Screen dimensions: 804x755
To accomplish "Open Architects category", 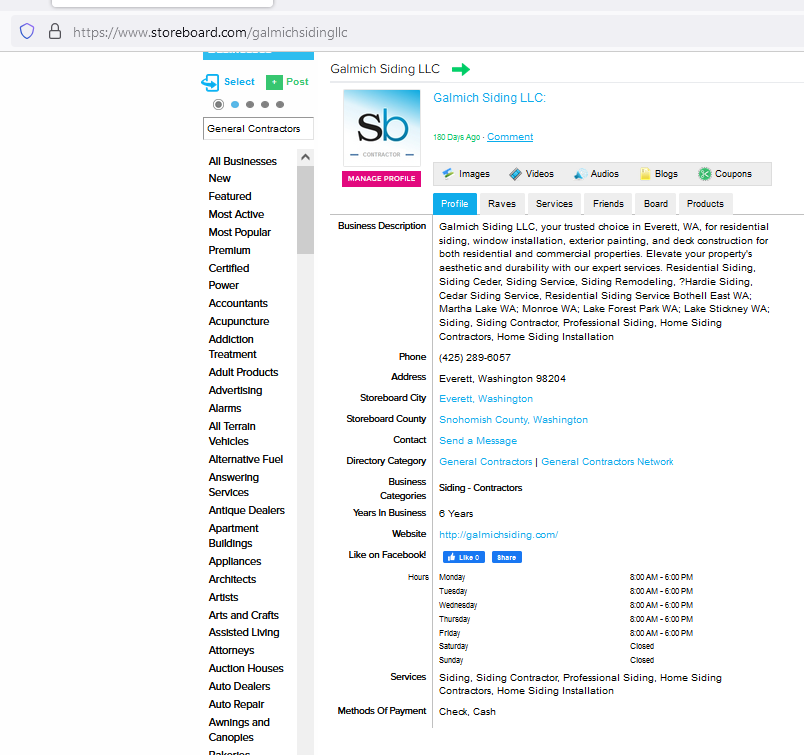I will pyautogui.click(x=232, y=579).
